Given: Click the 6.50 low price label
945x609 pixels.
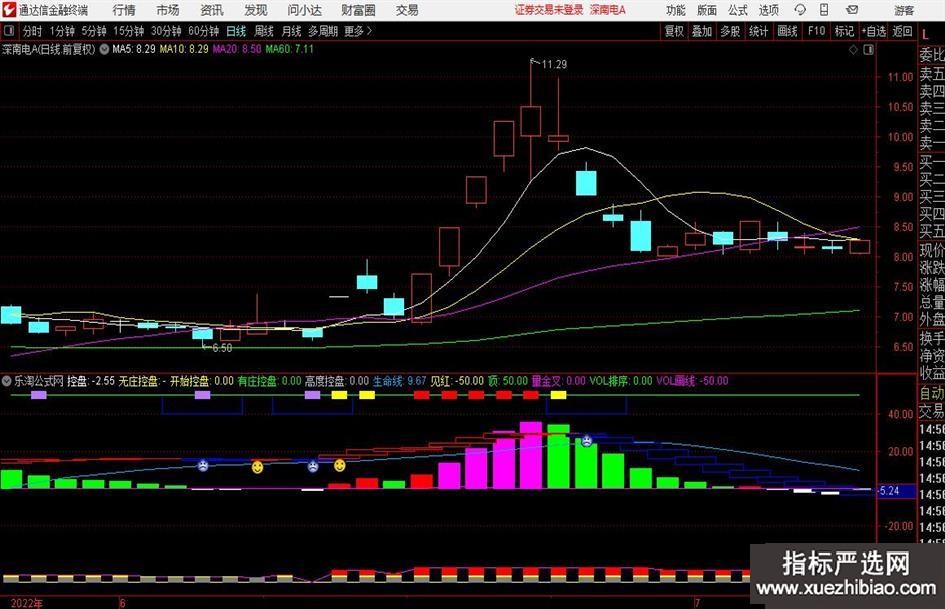Looking at the screenshot, I should [222, 348].
